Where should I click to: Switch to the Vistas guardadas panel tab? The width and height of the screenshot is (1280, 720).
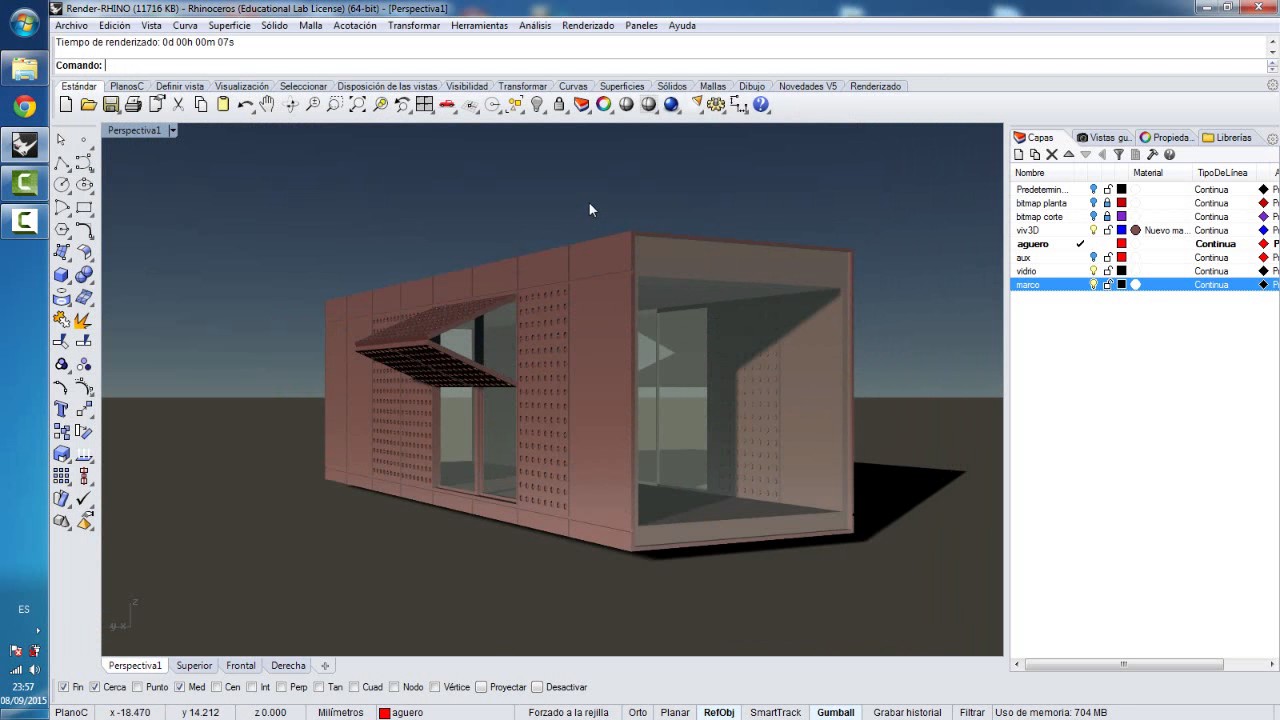pyautogui.click(x=1103, y=138)
